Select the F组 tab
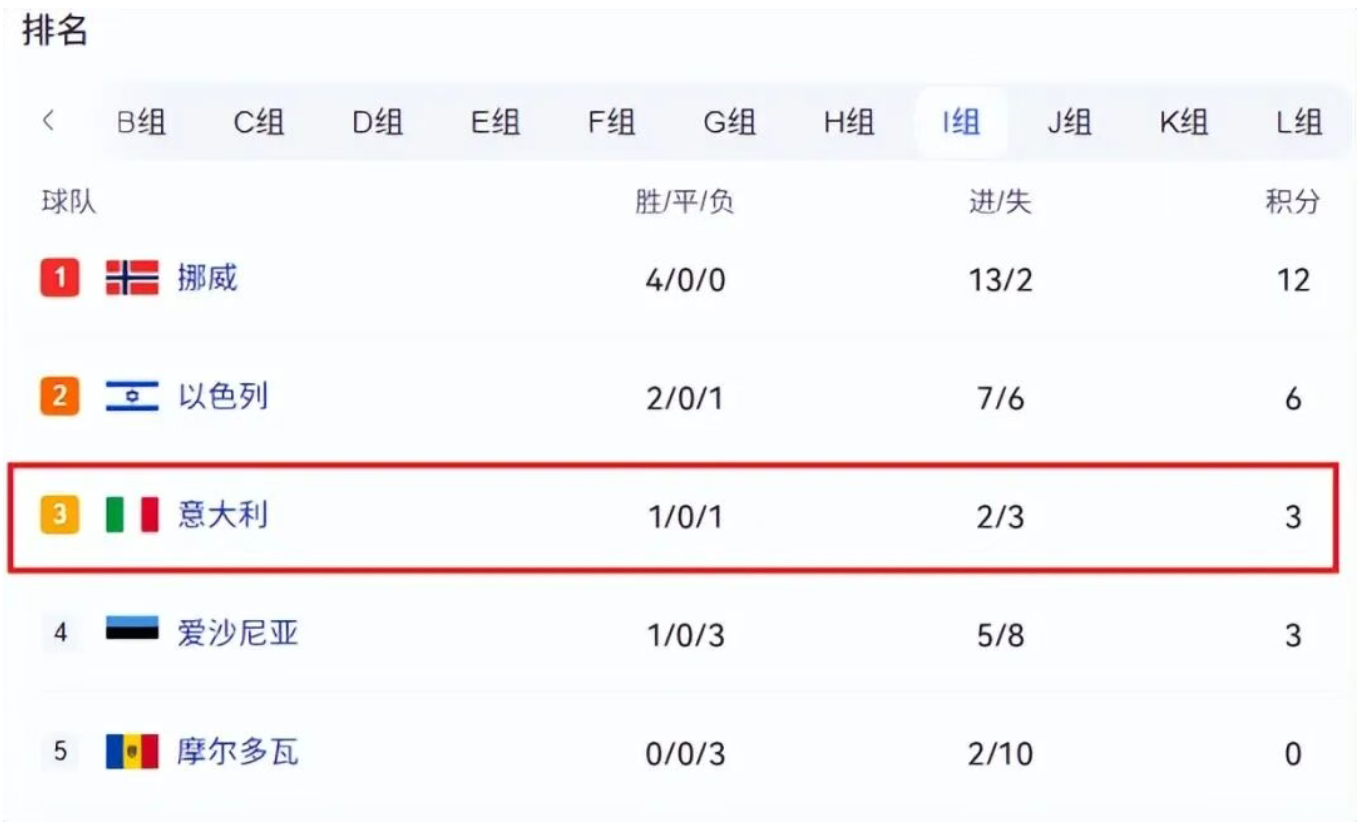Screen dimensions: 1360x826 pos(611,122)
